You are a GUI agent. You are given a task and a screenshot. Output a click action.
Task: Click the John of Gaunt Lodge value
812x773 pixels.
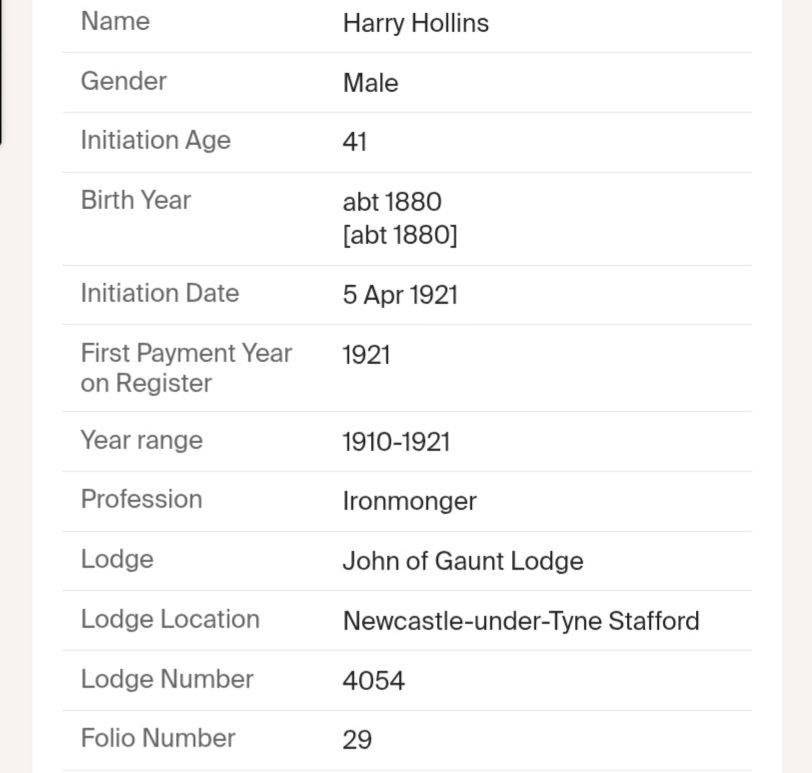click(463, 560)
